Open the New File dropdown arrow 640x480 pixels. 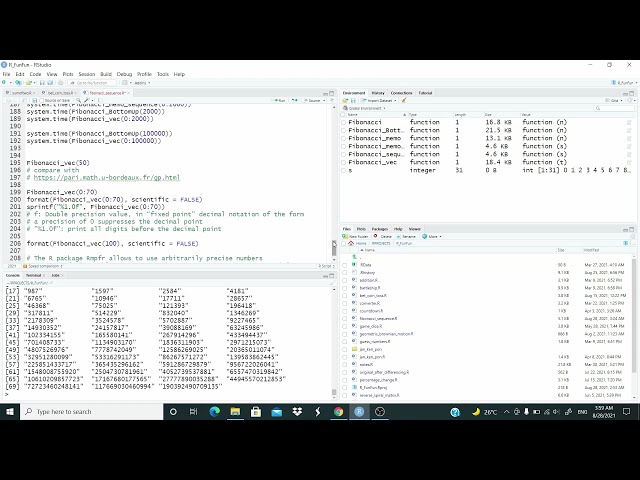click(x=9, y=83)
